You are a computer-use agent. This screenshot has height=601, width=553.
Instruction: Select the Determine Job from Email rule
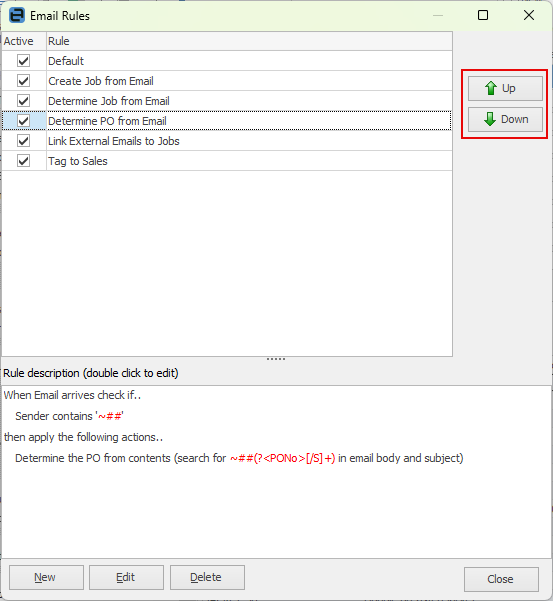click(227, 101)
